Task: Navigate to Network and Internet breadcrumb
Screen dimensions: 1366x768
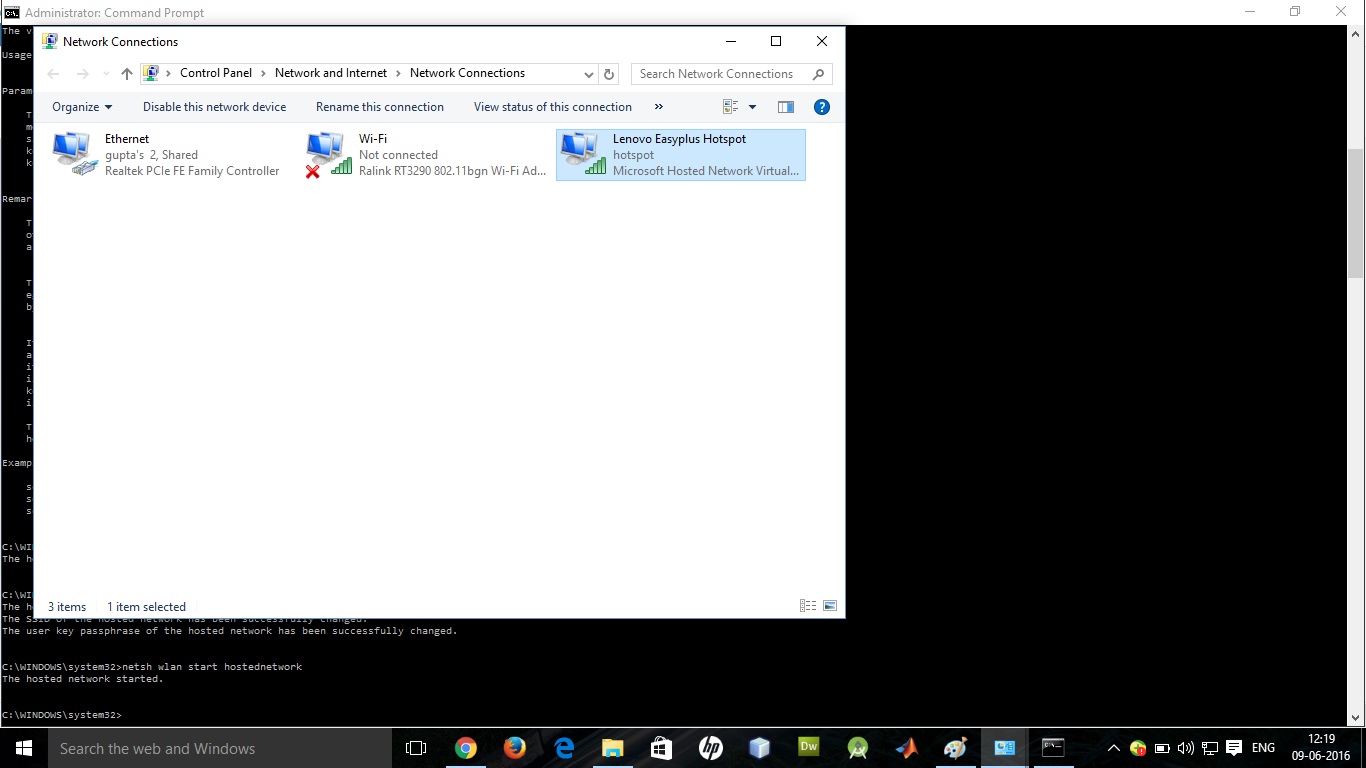Action: (331, 73)
